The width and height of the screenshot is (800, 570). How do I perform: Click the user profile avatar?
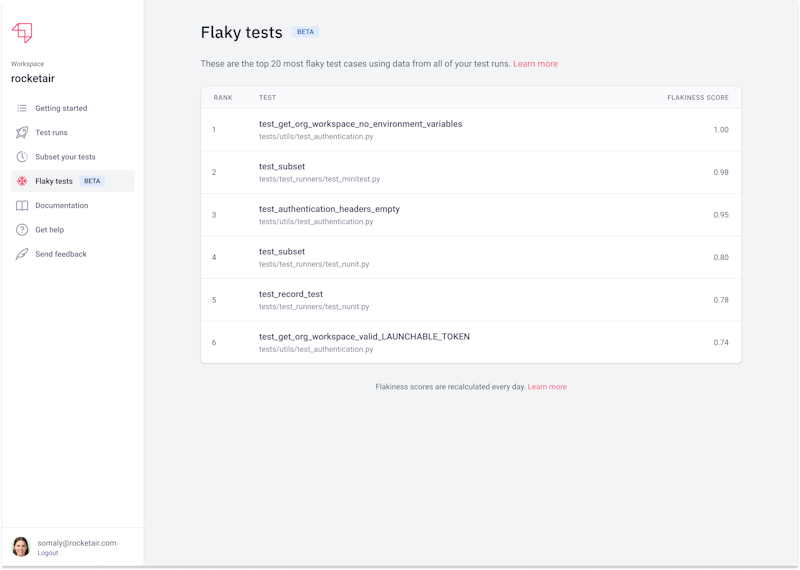[21, 546]
